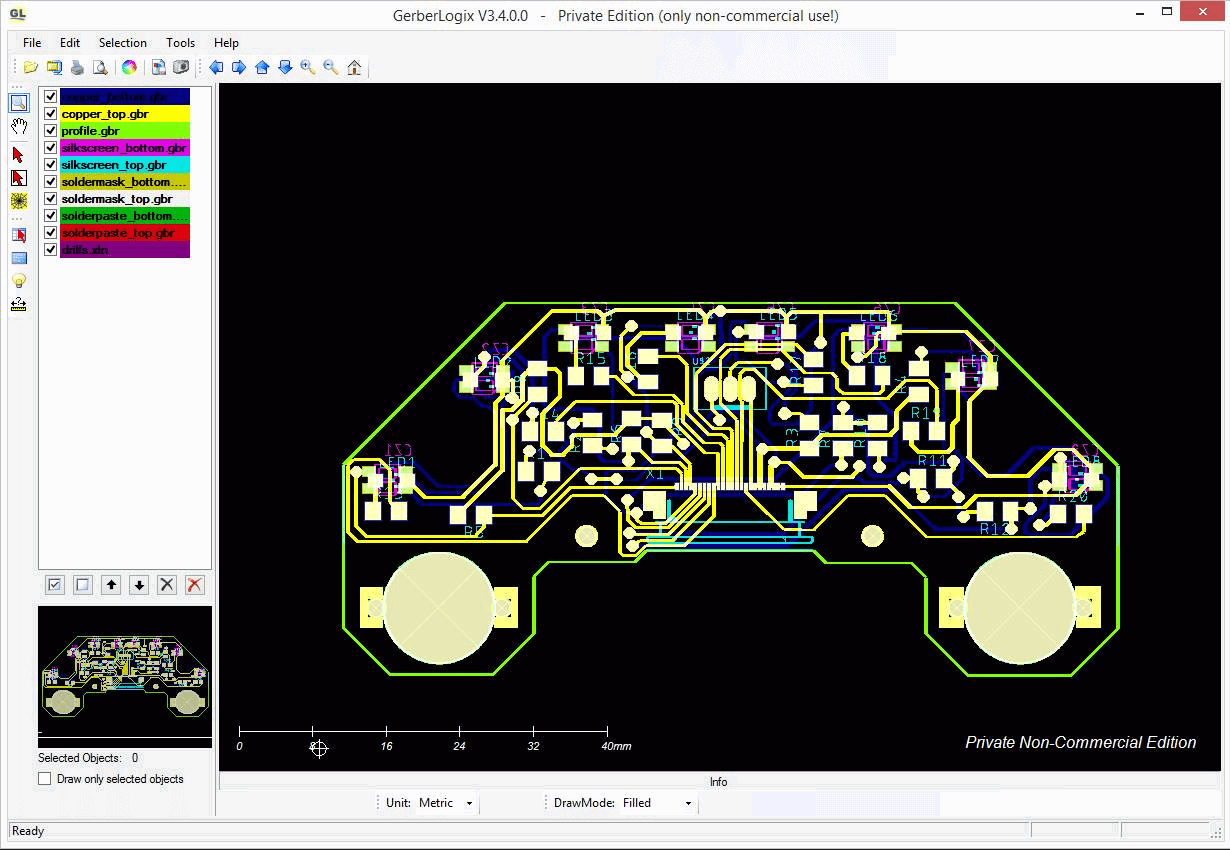This screenshot has height=850, width=1230.
Task: Zoom in using the magnifier plus icon
Action: point(308,68)
